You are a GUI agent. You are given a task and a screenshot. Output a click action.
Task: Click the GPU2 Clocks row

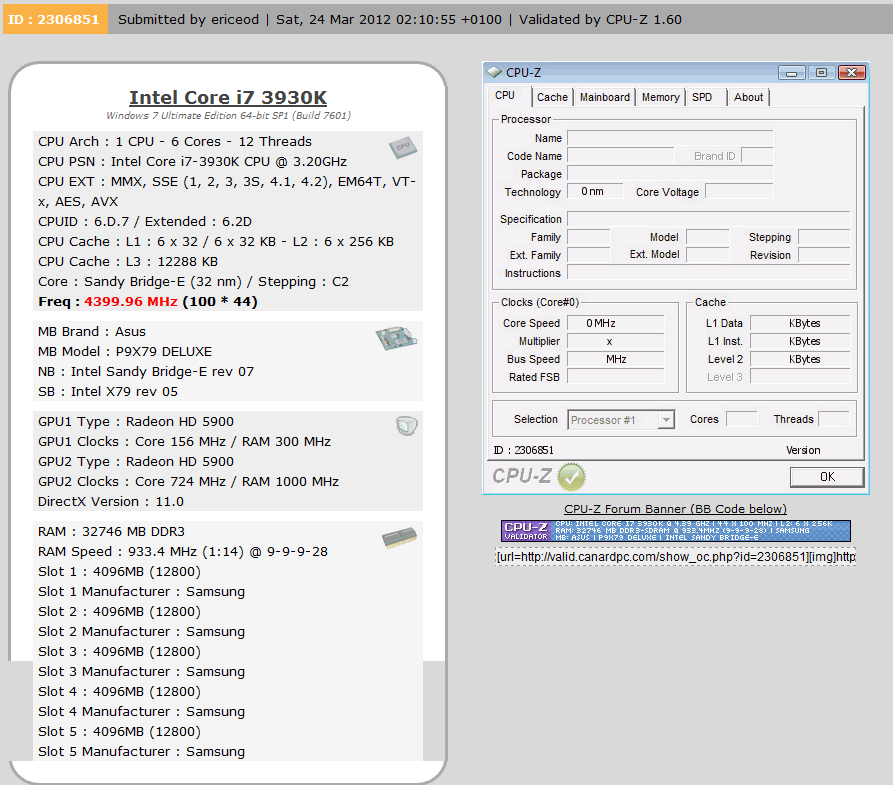tap(189, 481)
